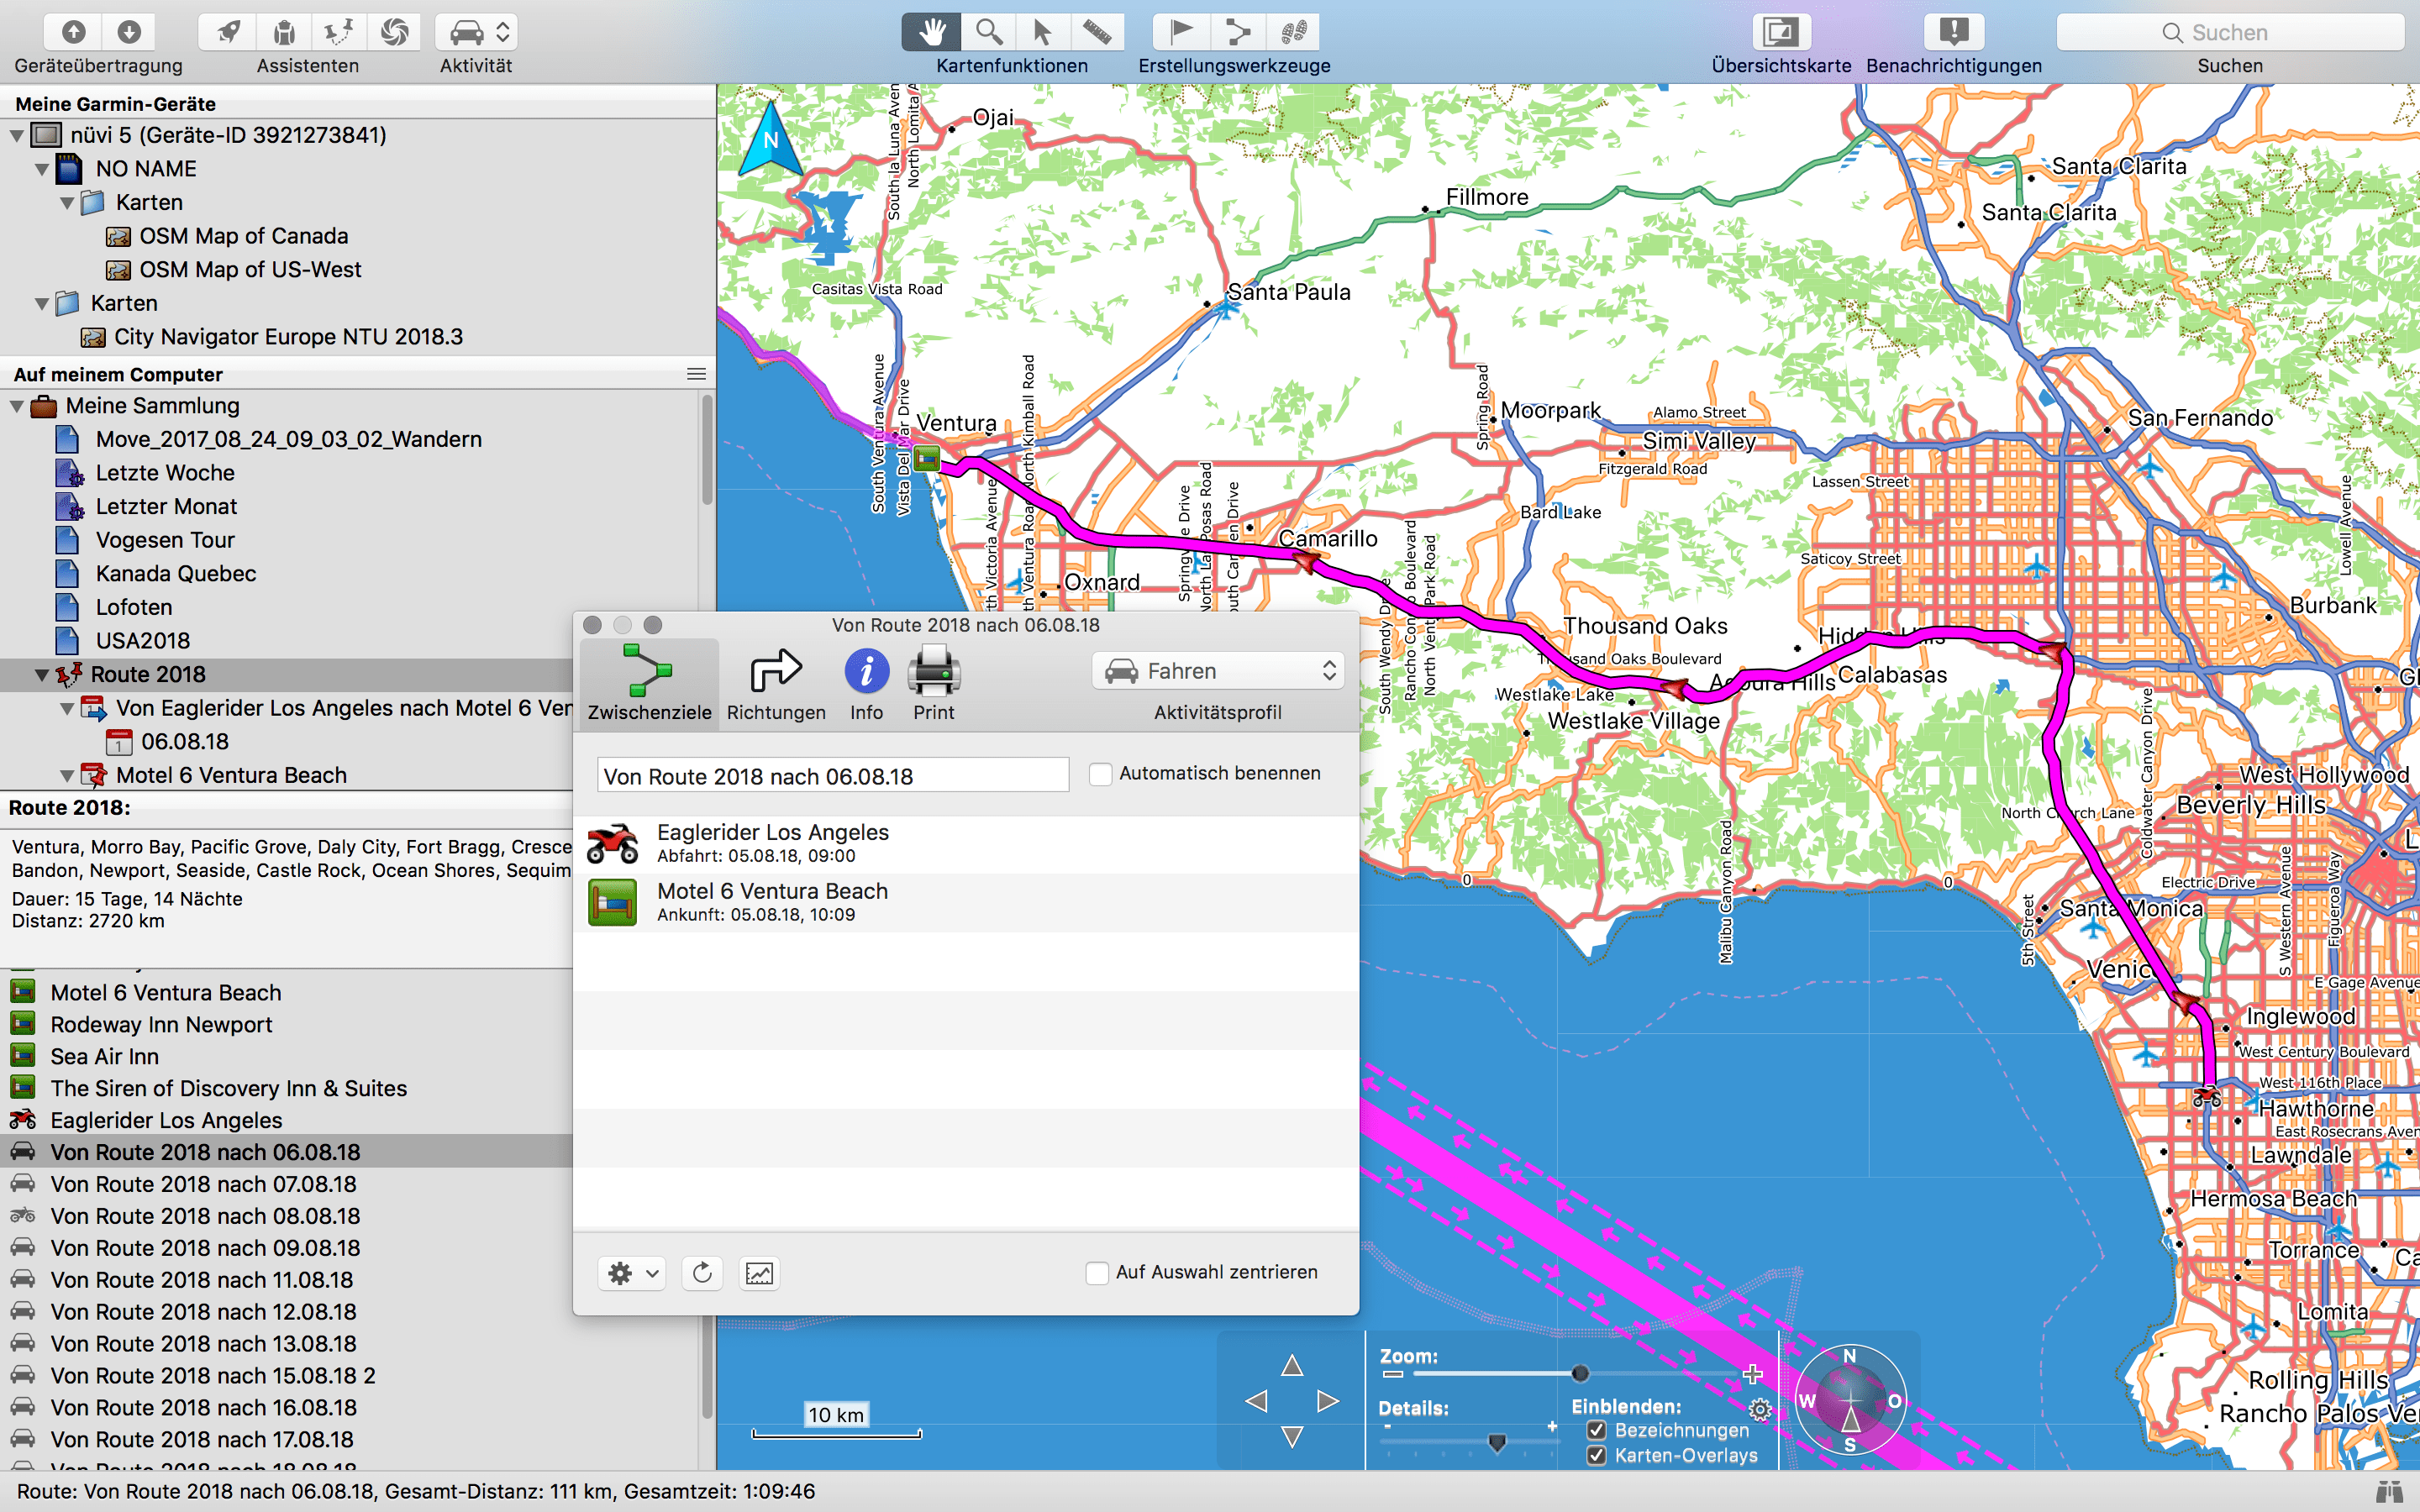This screenshot has width=2420, height=1512.
Task: Pan map down with triangle arrow
Action: click(x=1292, y=1437)
